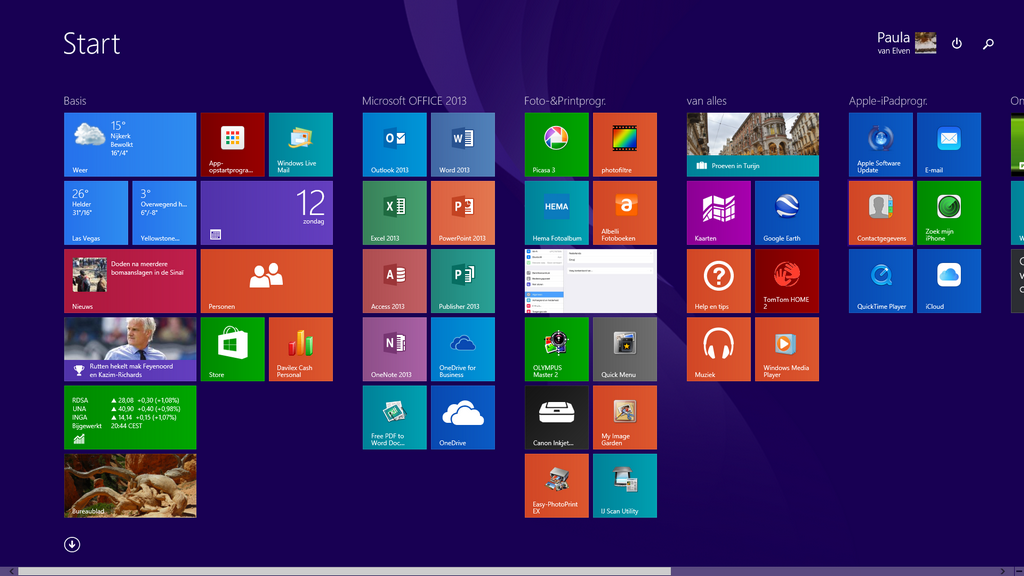The image size is (1024, 576).
Task: Launch Picasa 3
Action: (x=556, y=144)
